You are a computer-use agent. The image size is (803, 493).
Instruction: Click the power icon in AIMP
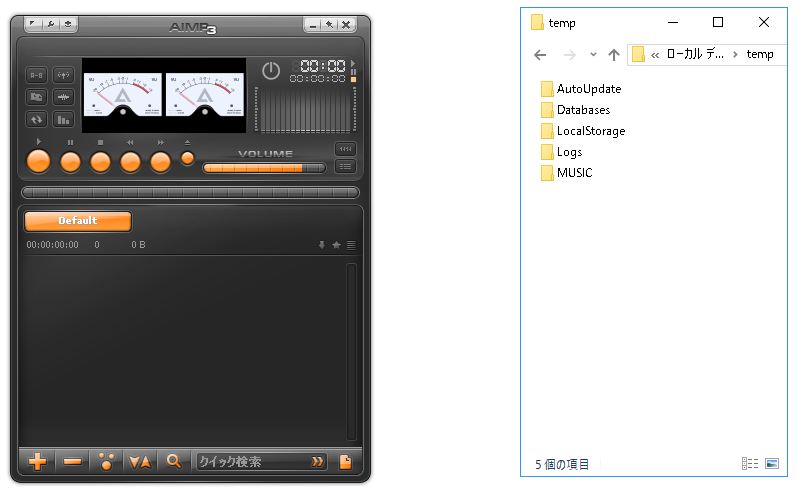[271, 71]
